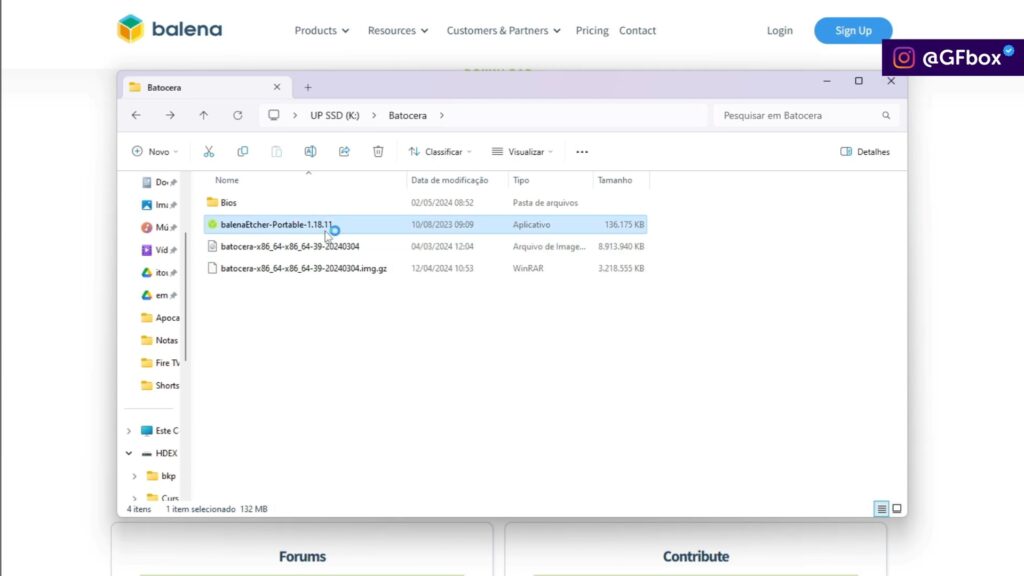
Task: Click the Forums heading on balena page
Action: [302, 556]
